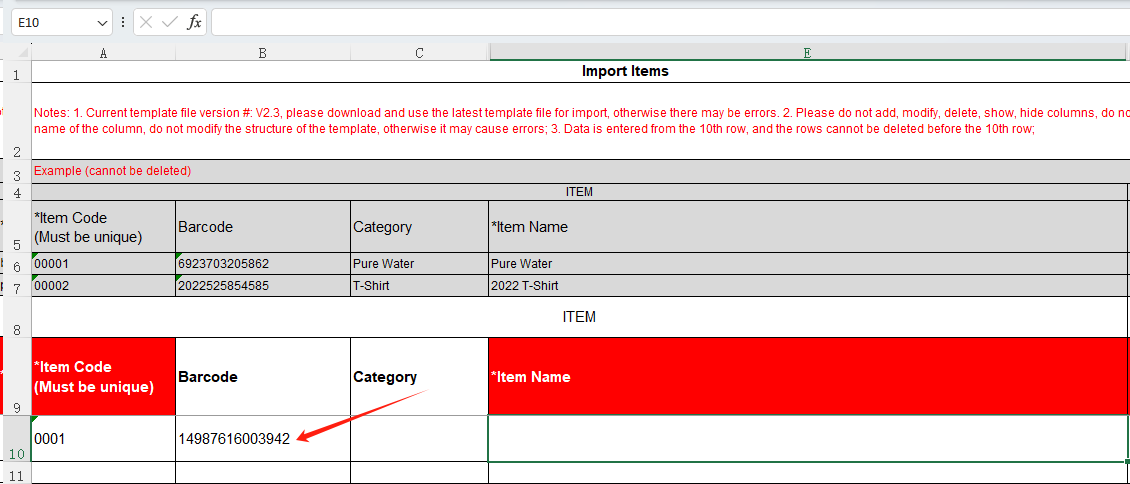
Task: Select column C header
Action: point(419,53)
